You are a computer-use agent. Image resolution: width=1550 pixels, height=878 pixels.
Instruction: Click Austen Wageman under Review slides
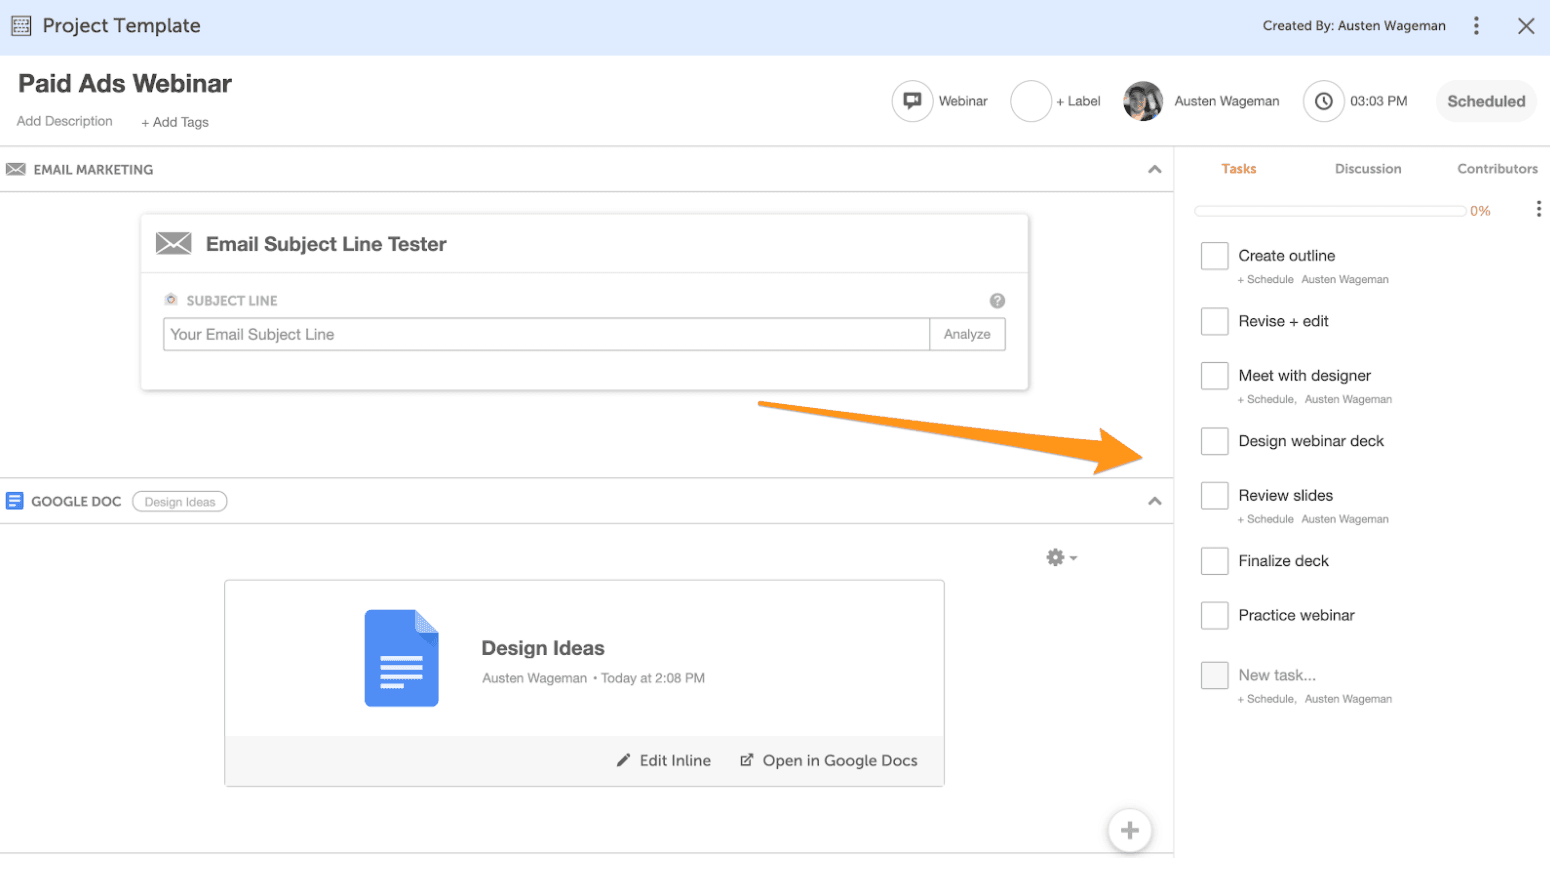1345,520
